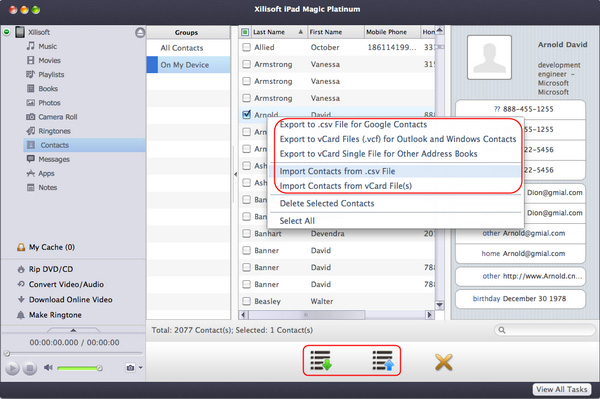Click the Play button
The height and width of the screenshot is (399, 600).
(x=12, y=368)
